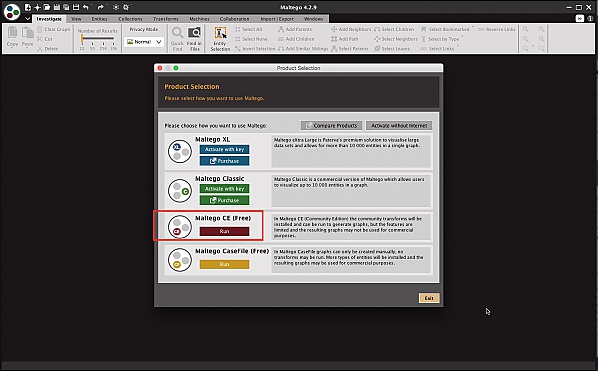Click the gear settings icon in title toolbar
This screenshot has width=598, height=371.
coord(126,7)
